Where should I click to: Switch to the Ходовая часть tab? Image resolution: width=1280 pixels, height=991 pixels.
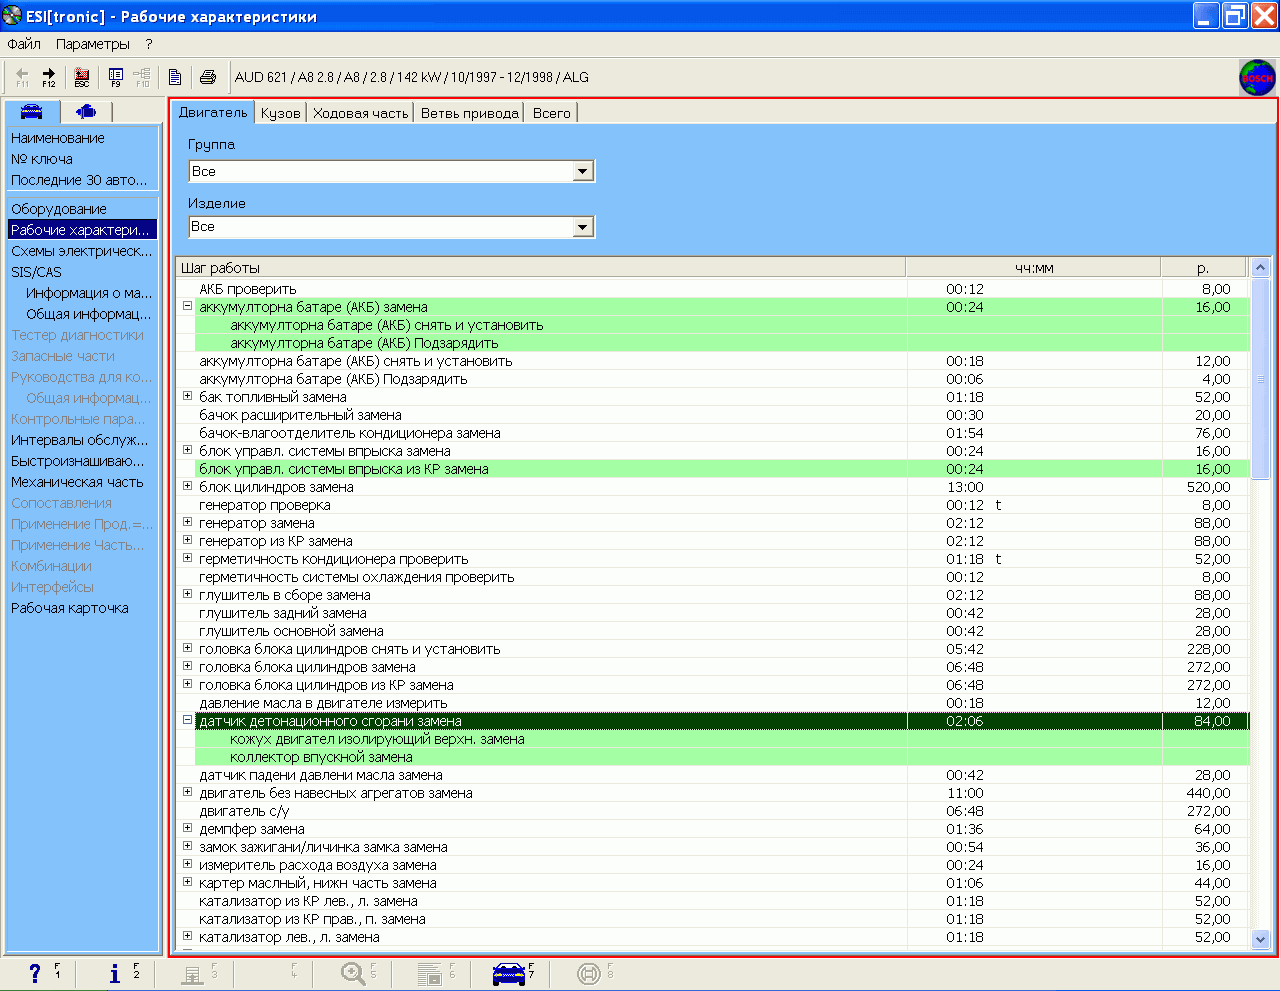360,113
